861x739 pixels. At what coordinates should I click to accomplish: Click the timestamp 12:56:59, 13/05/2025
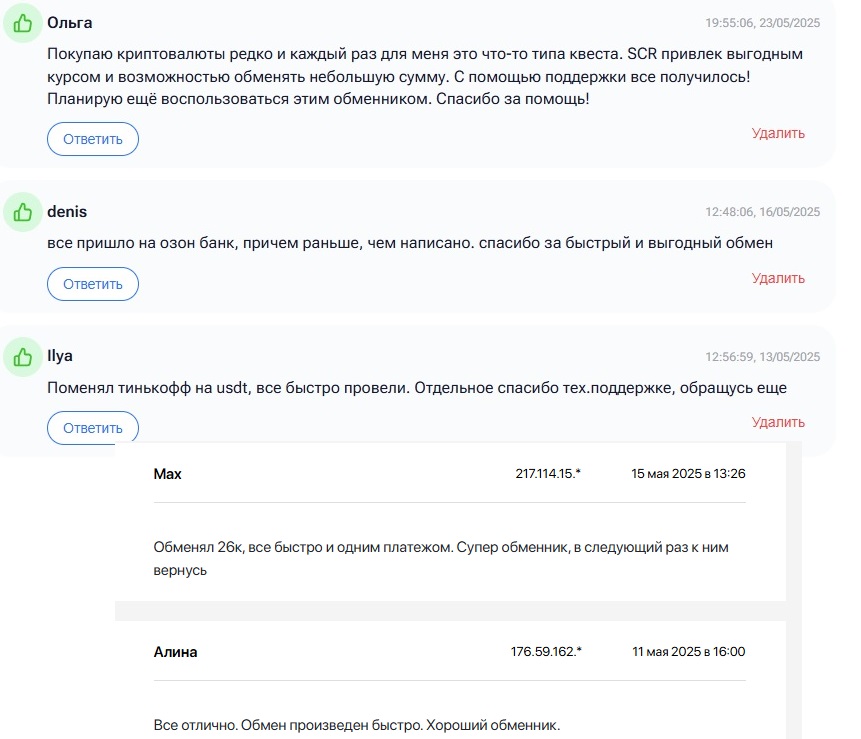(x=762, y=357)
